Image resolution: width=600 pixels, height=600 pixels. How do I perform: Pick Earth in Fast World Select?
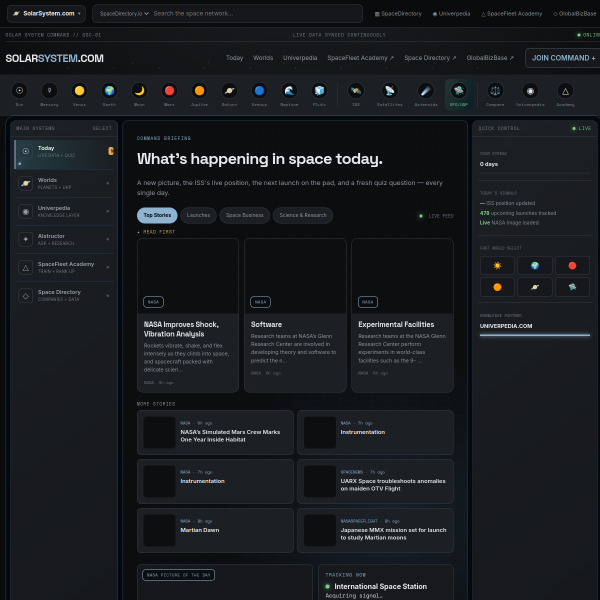click(x=535, y=266)
